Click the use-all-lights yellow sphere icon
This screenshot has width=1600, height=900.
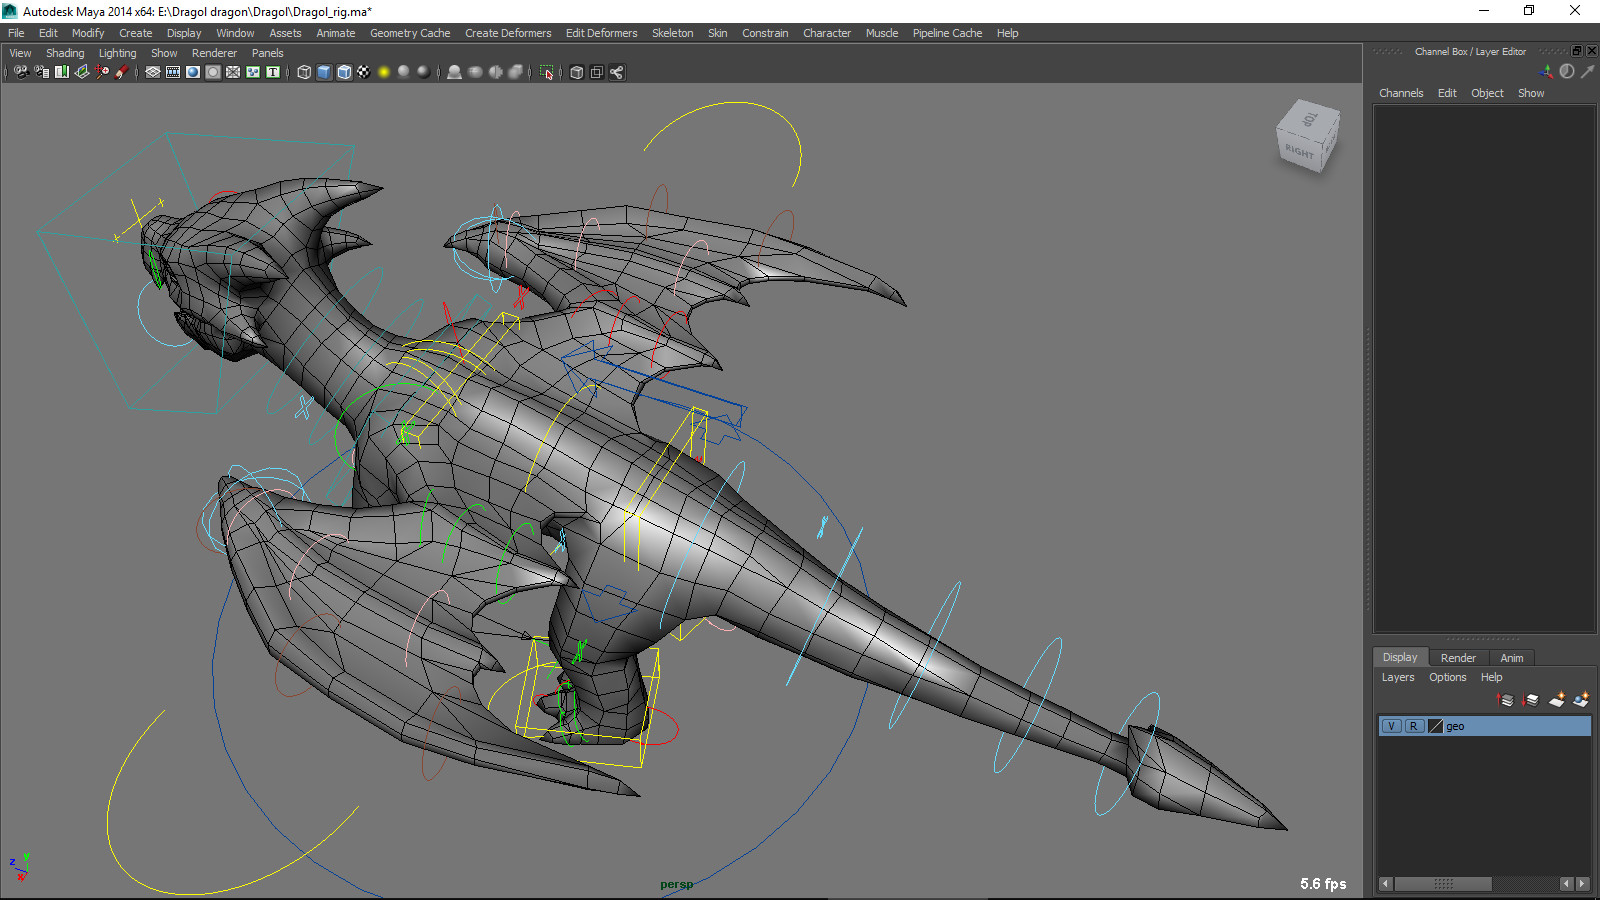[384, 72]
